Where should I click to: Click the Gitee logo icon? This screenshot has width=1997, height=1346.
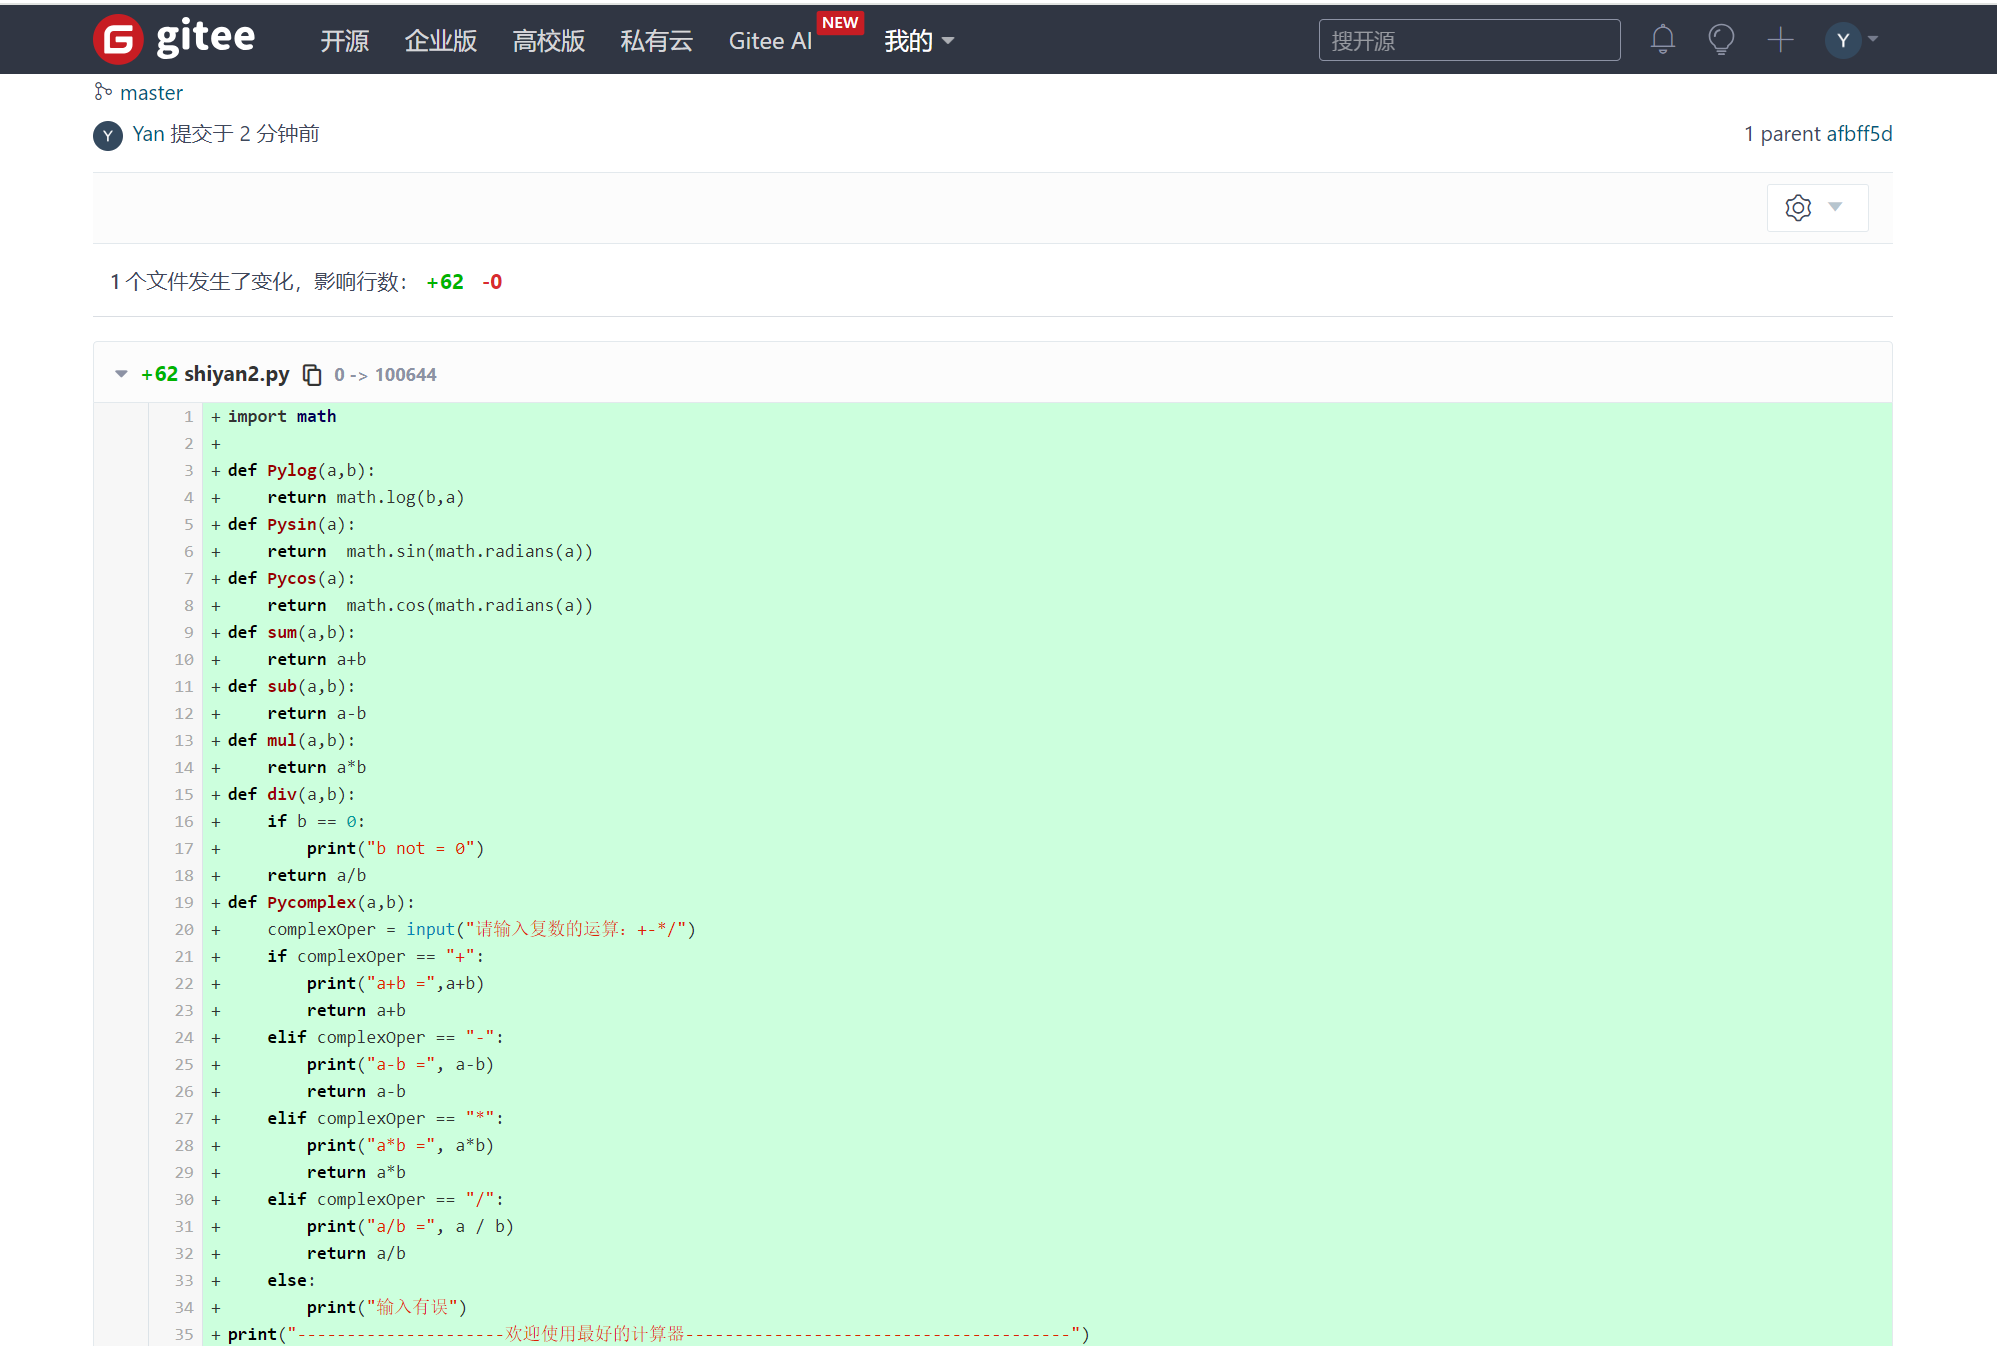pos(118,40)
